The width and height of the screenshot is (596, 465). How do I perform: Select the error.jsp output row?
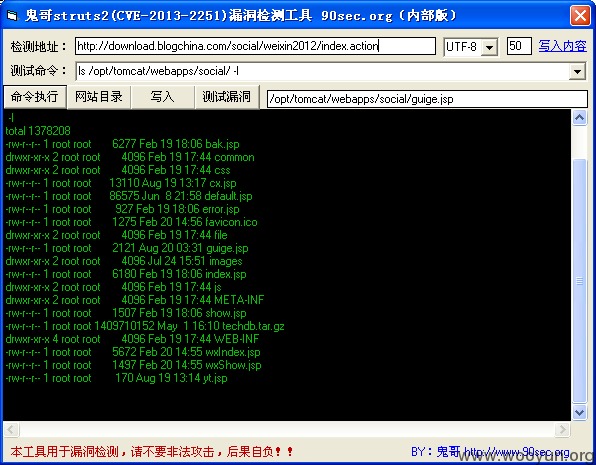pos(122,209)
